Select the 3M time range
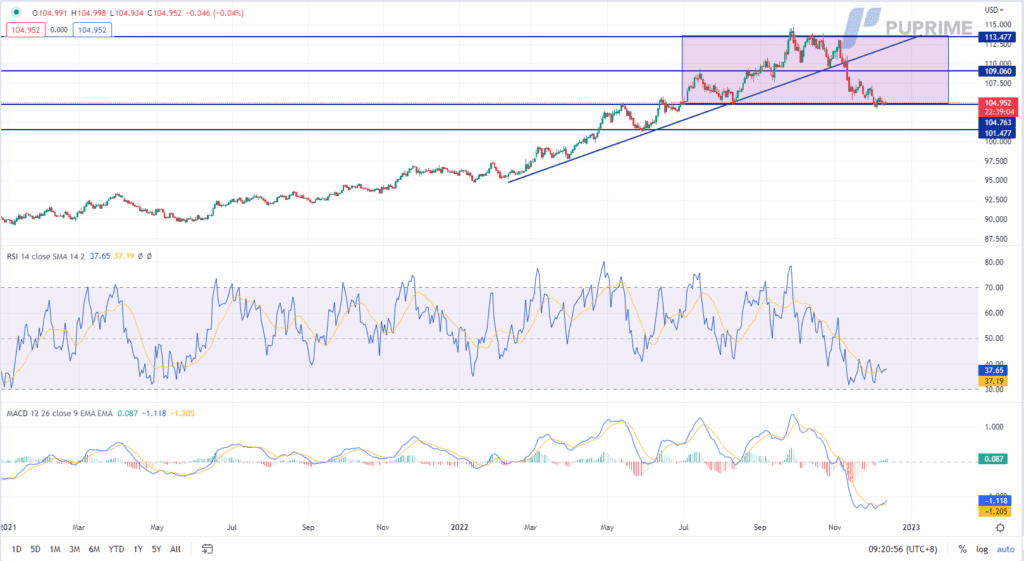This screenshot has height=561, width=1024. click(74, 549)
